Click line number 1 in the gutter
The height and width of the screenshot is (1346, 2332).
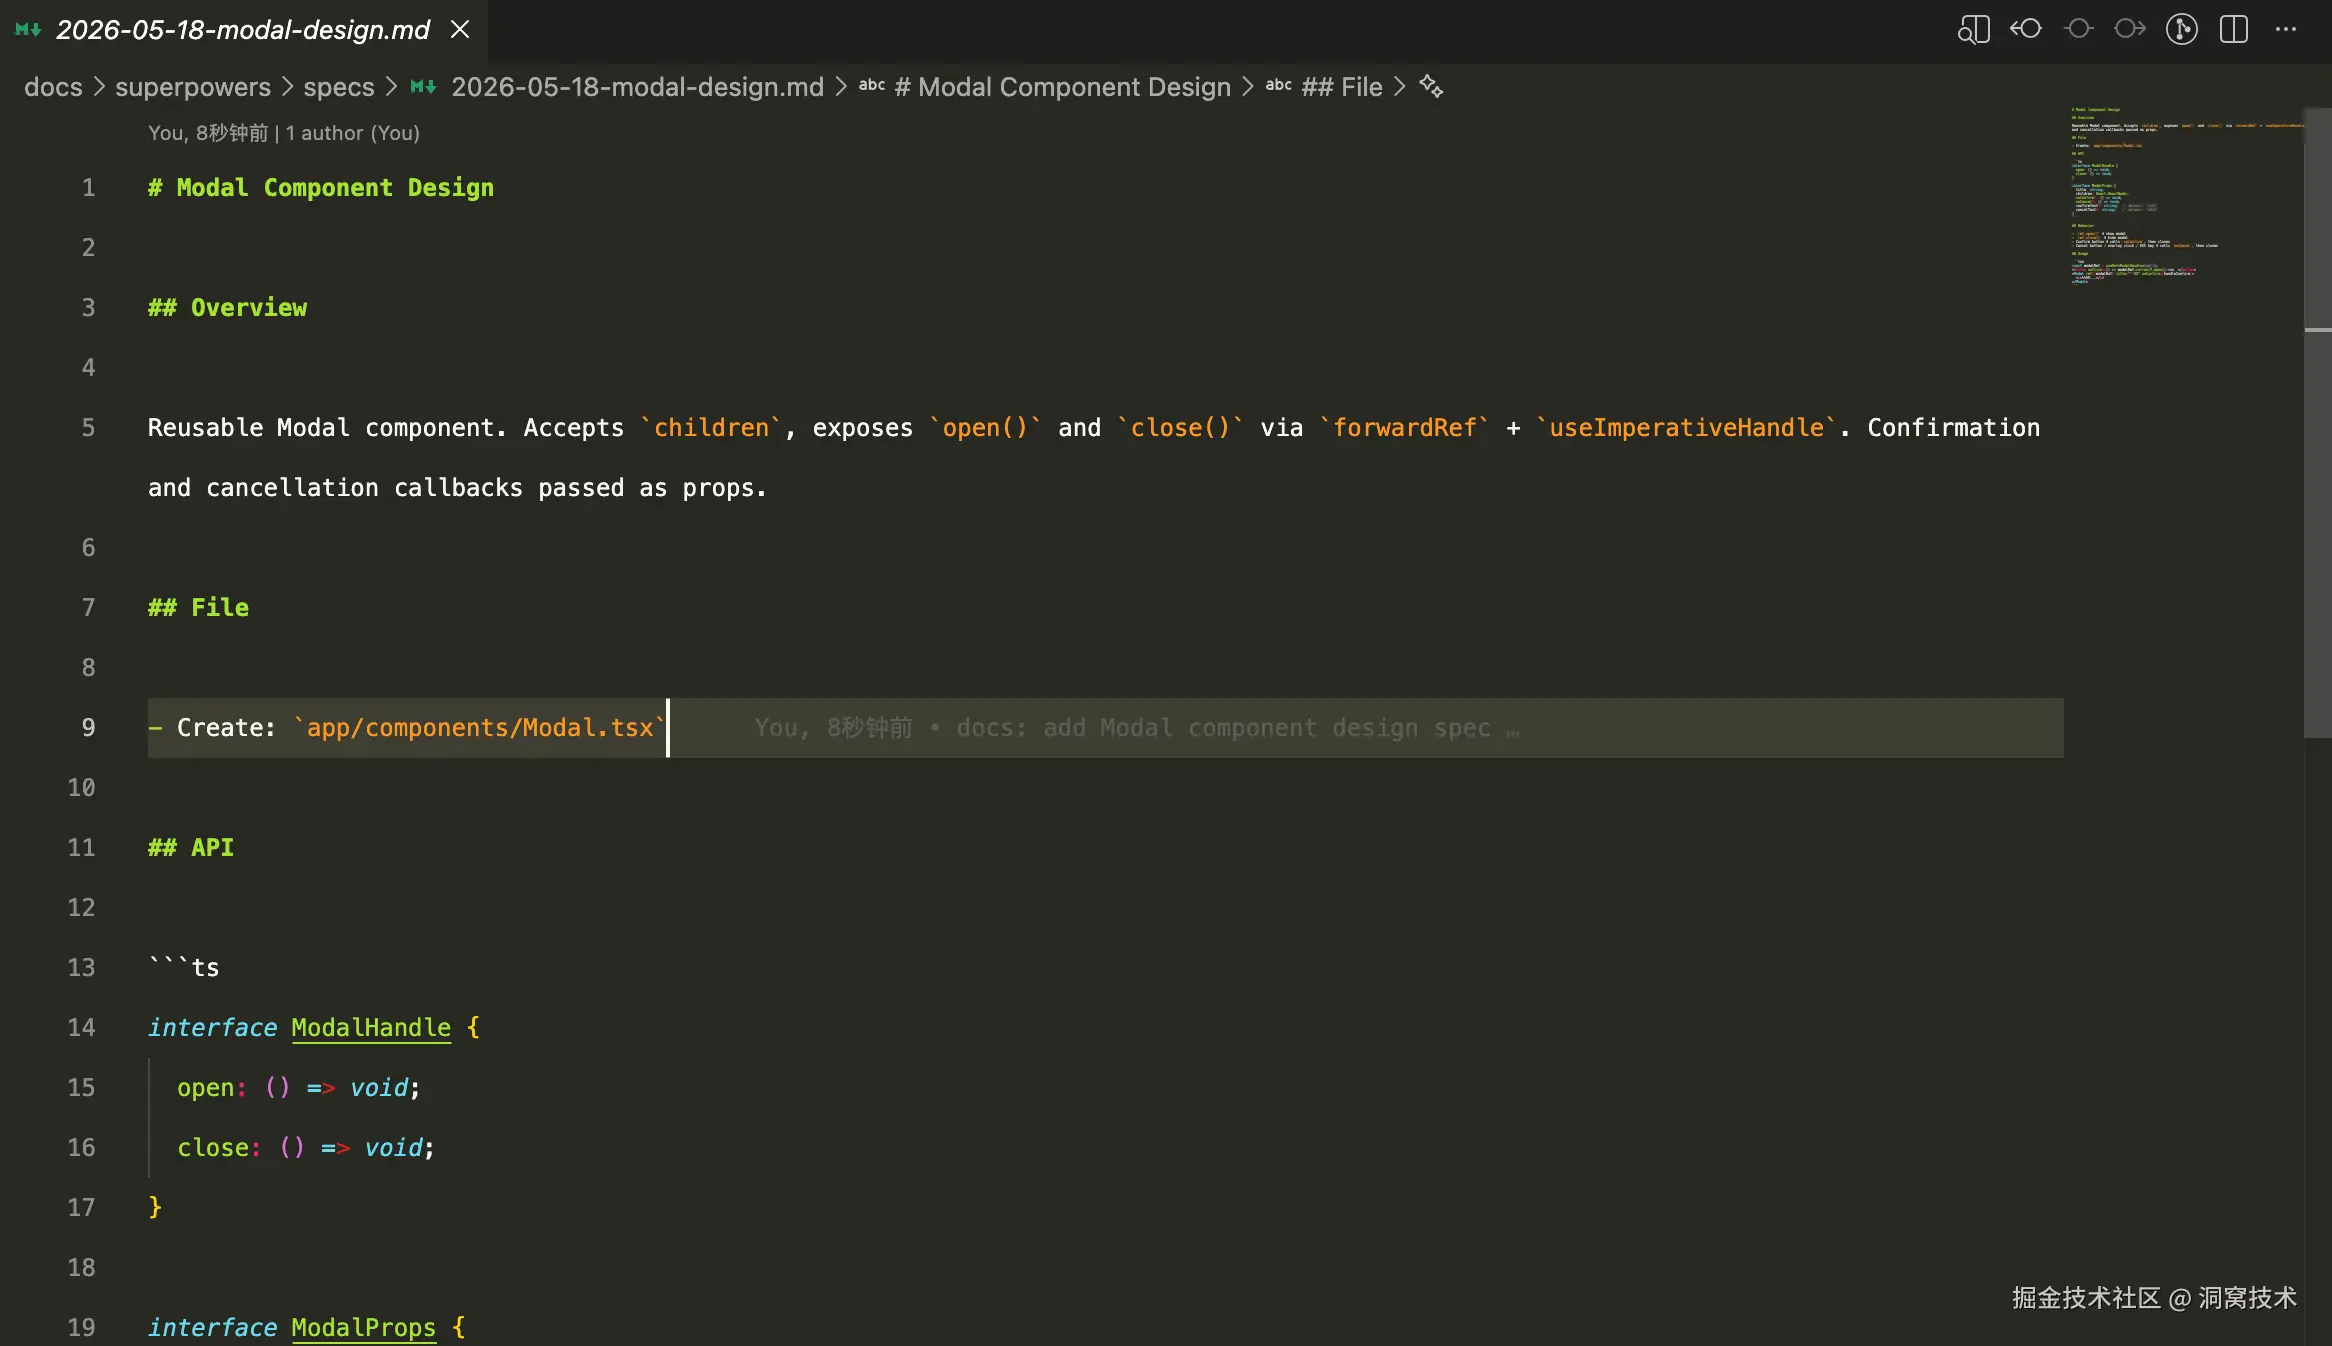coord(88,188)
